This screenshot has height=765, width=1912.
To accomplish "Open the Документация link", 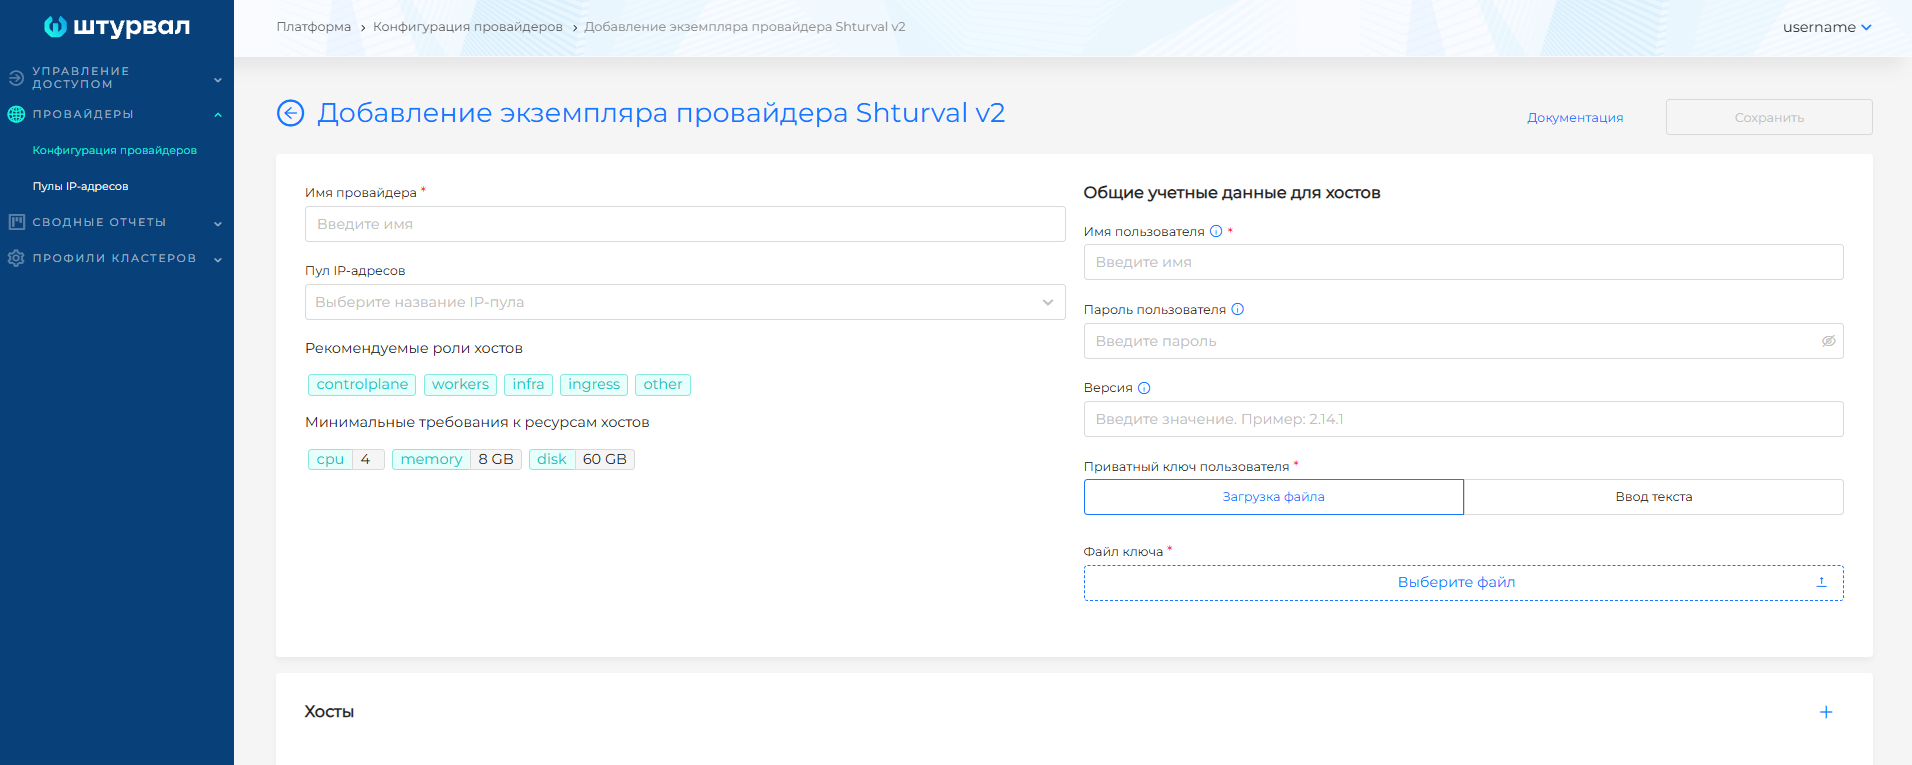I will pyautogui.click(x=1575, y=117).
